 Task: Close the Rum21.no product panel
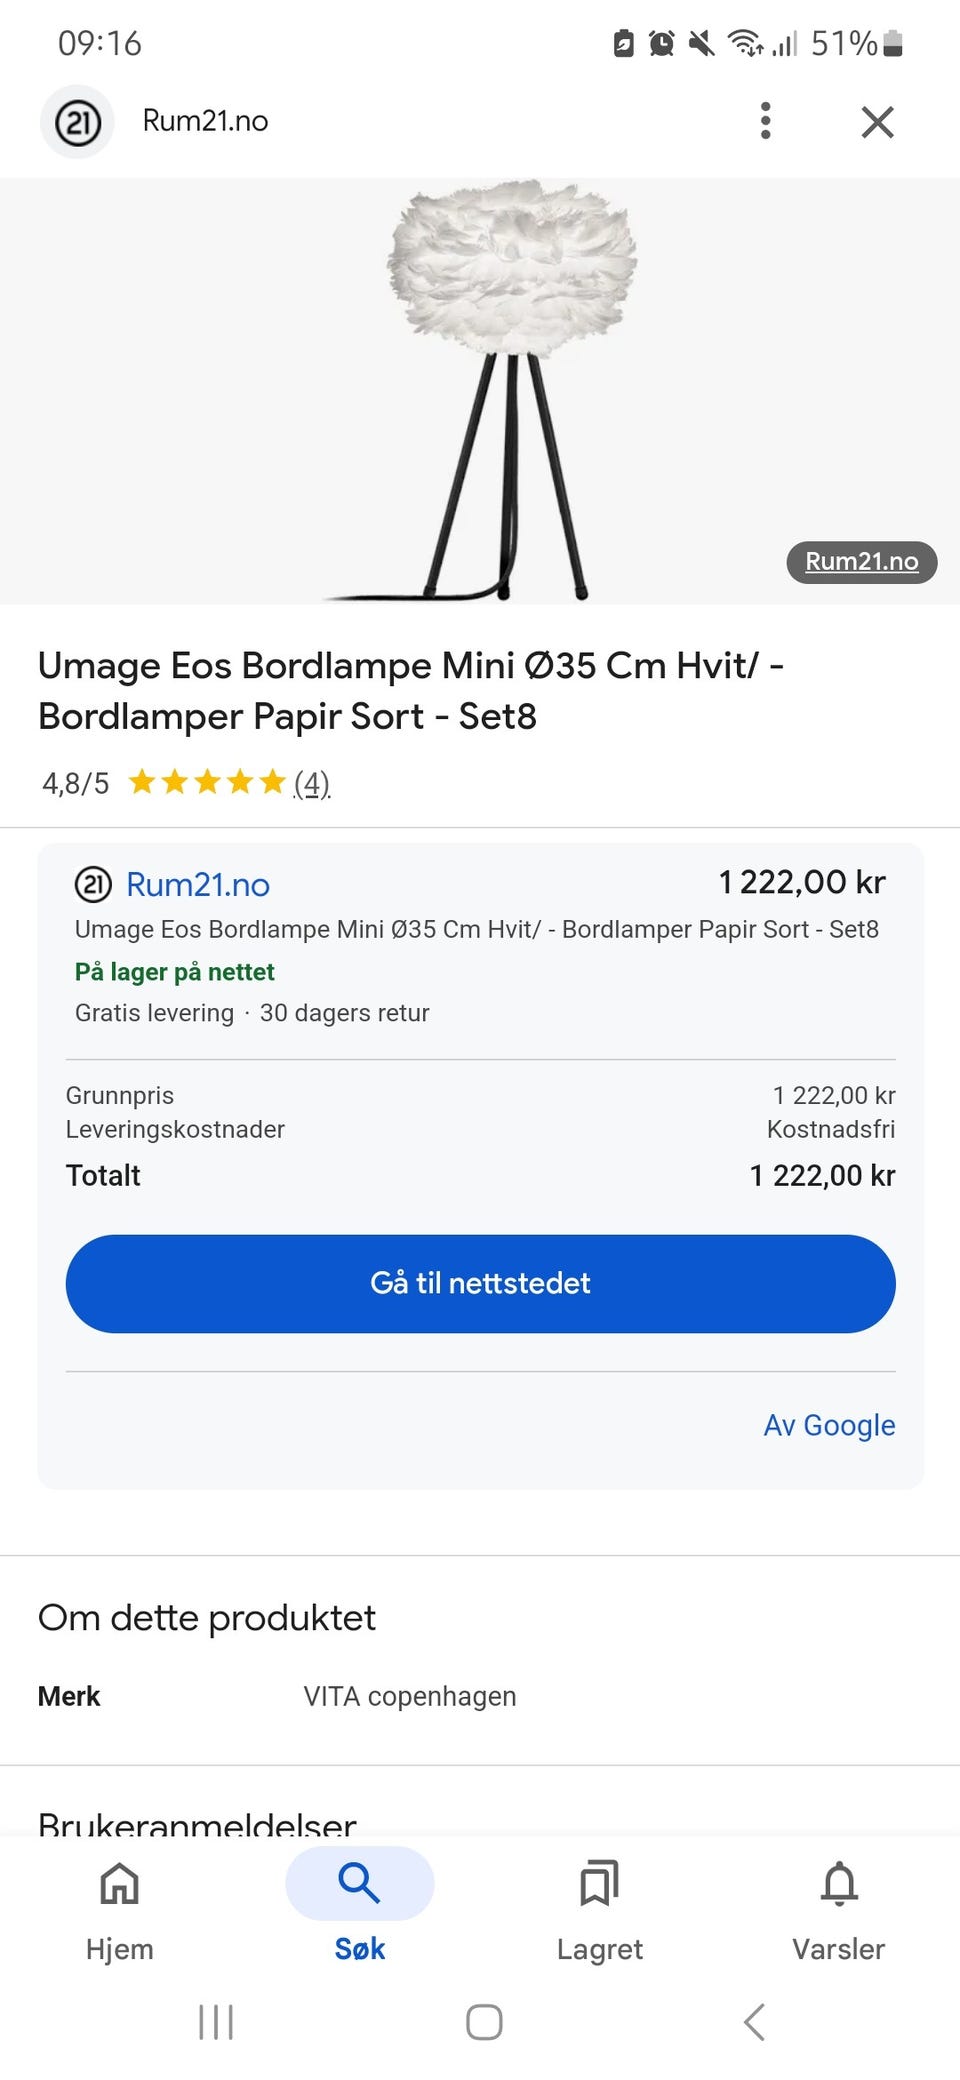[877, 122]
